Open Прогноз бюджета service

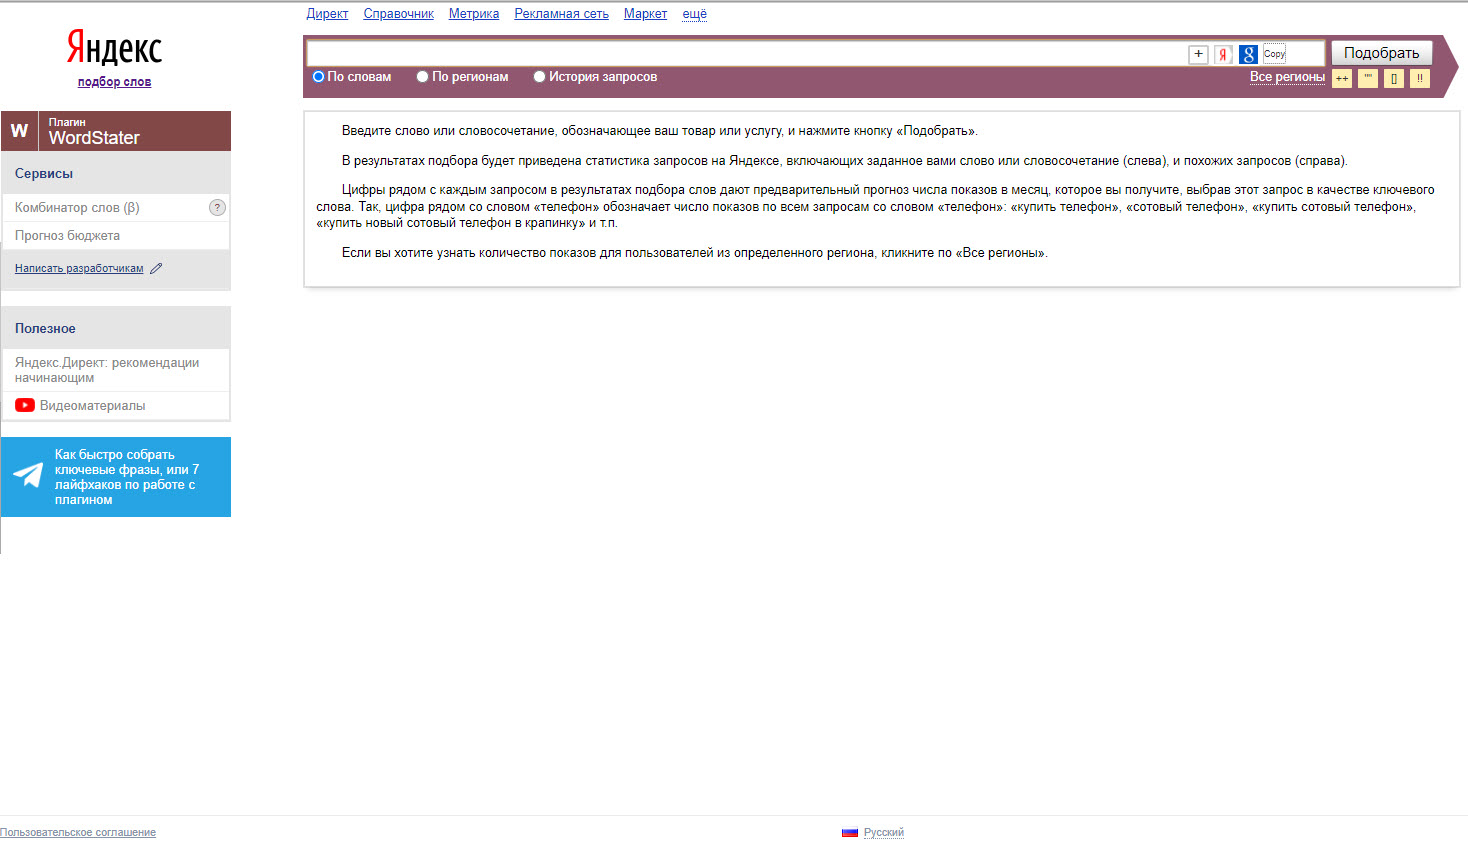pyautogui.click(x=67, y=236)
